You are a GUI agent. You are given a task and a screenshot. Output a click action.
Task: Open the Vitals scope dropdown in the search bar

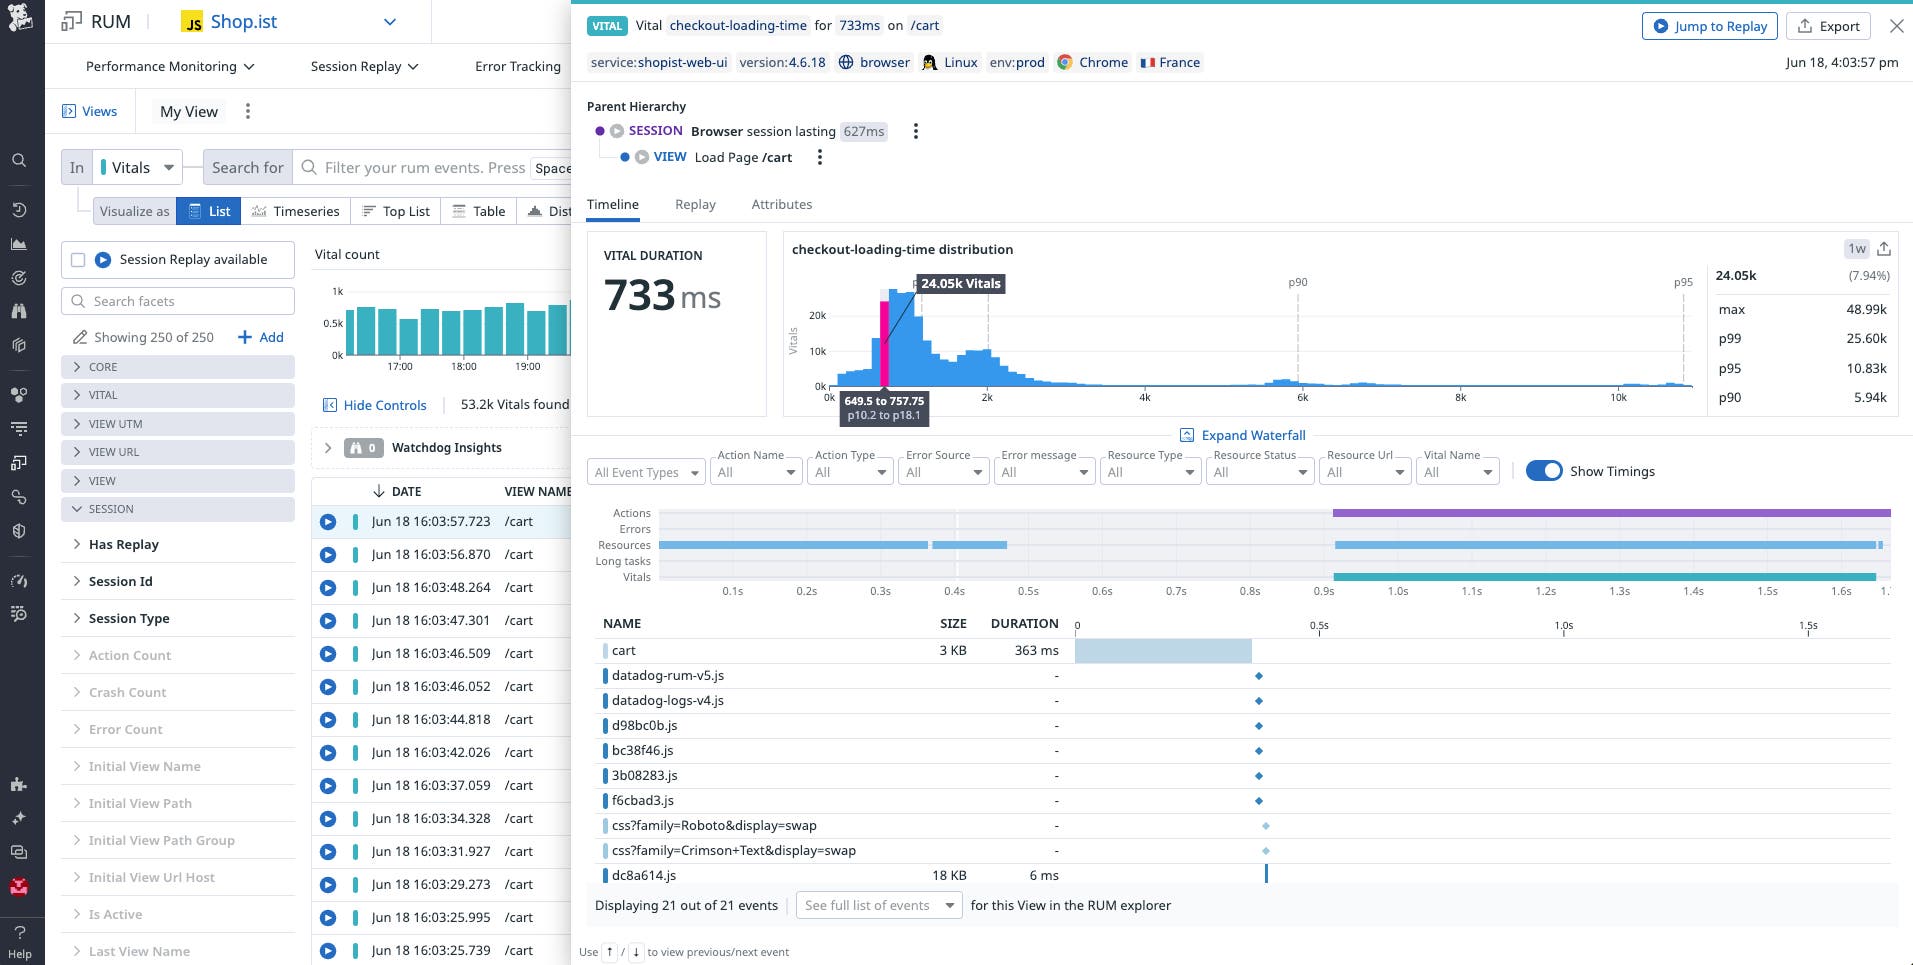pos(136,167)
